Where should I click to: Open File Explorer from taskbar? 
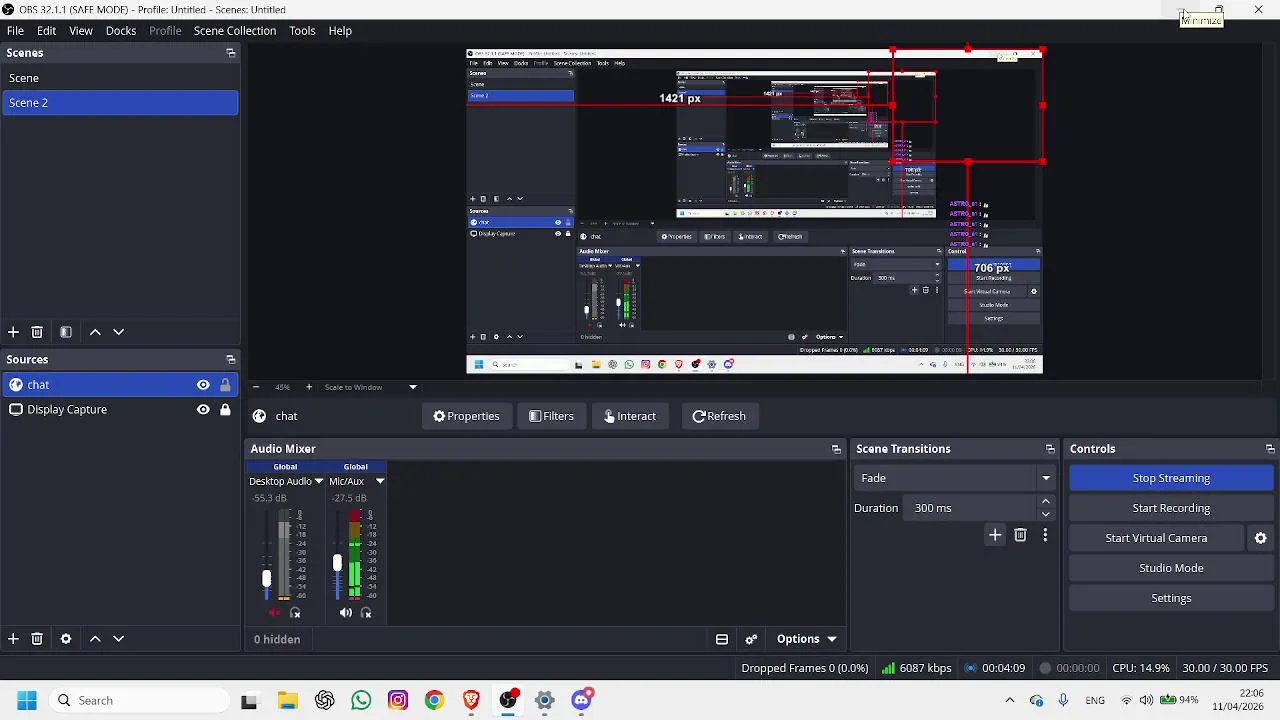pyautogui.click(x=288, y=700)
